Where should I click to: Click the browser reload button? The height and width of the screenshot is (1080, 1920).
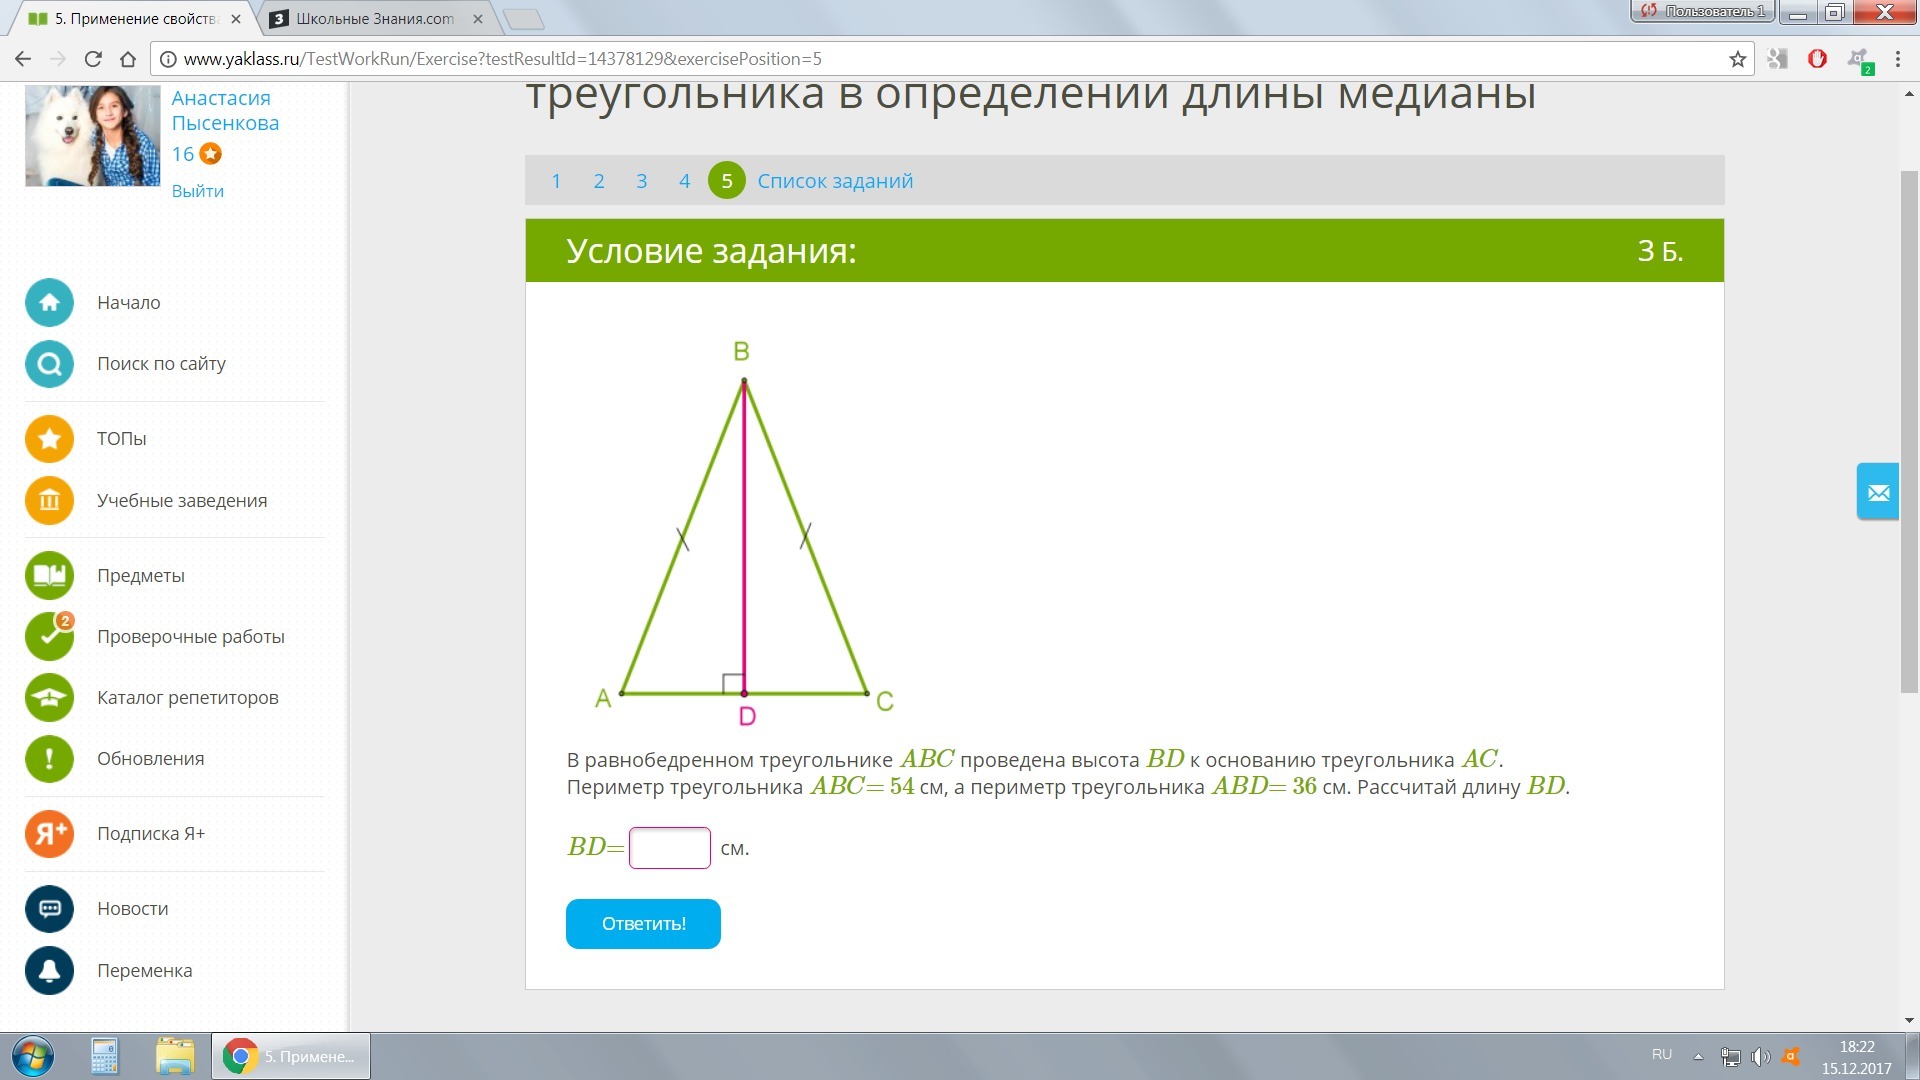pyautogui.click(x=93, y=59)
